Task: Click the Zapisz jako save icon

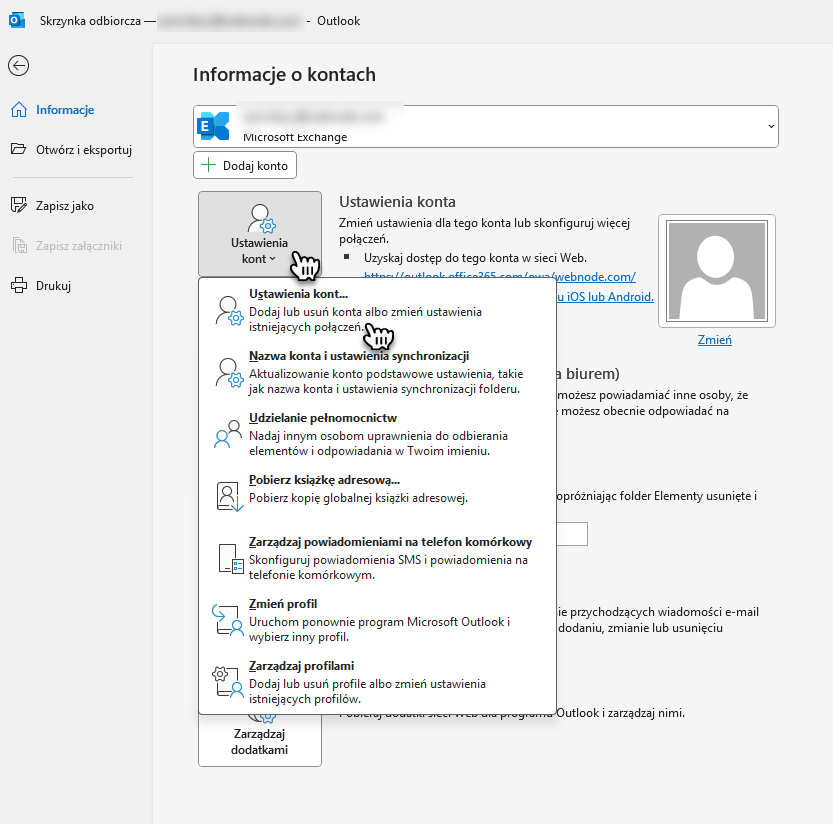Action: click(x=19, y=205)
